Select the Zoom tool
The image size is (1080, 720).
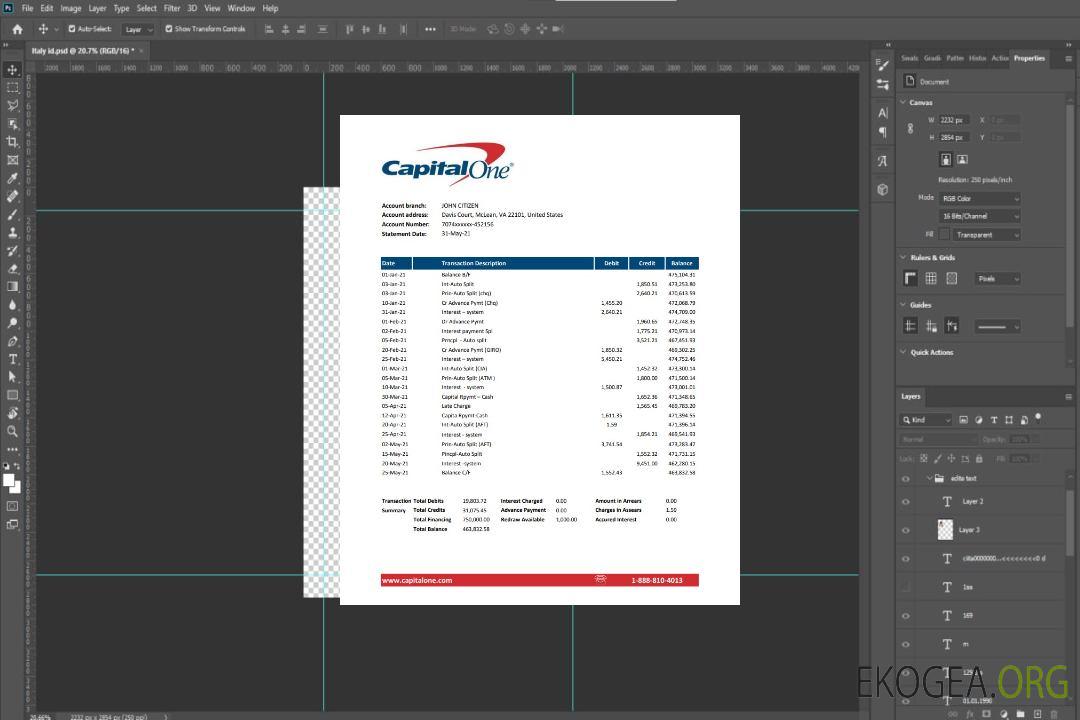(x=12, y=431)
